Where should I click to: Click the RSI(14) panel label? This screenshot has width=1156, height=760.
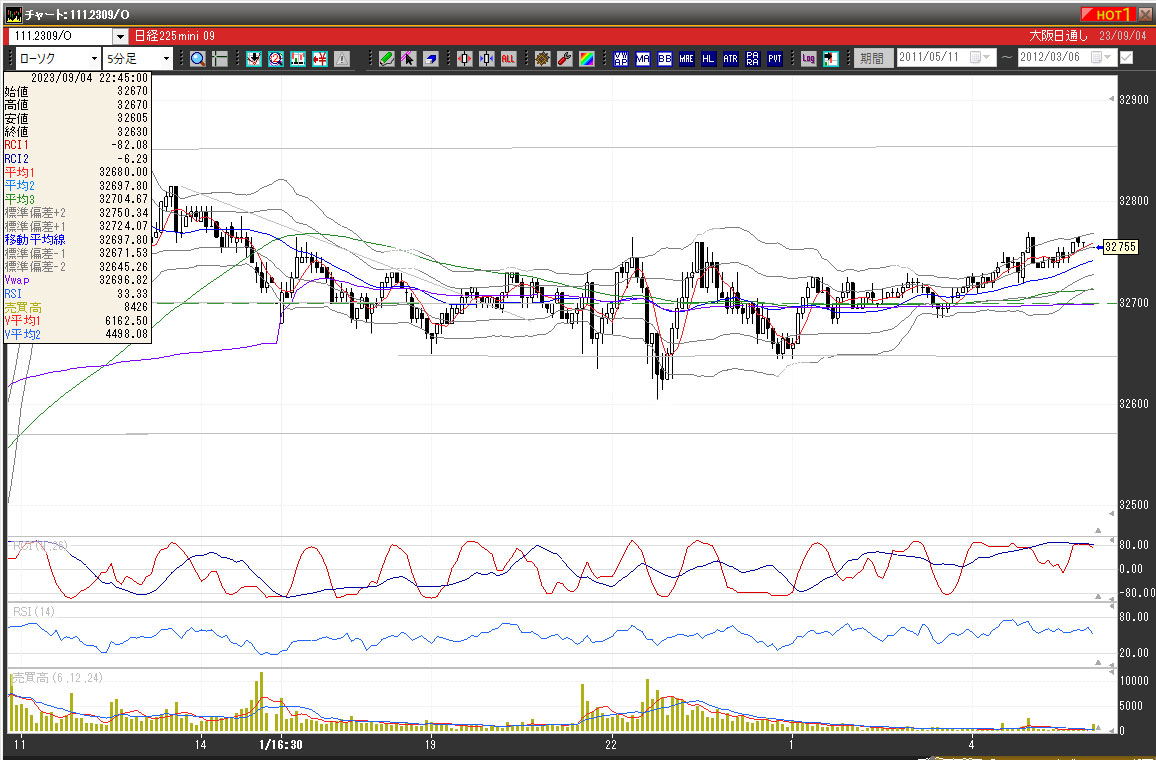point(34,612)
